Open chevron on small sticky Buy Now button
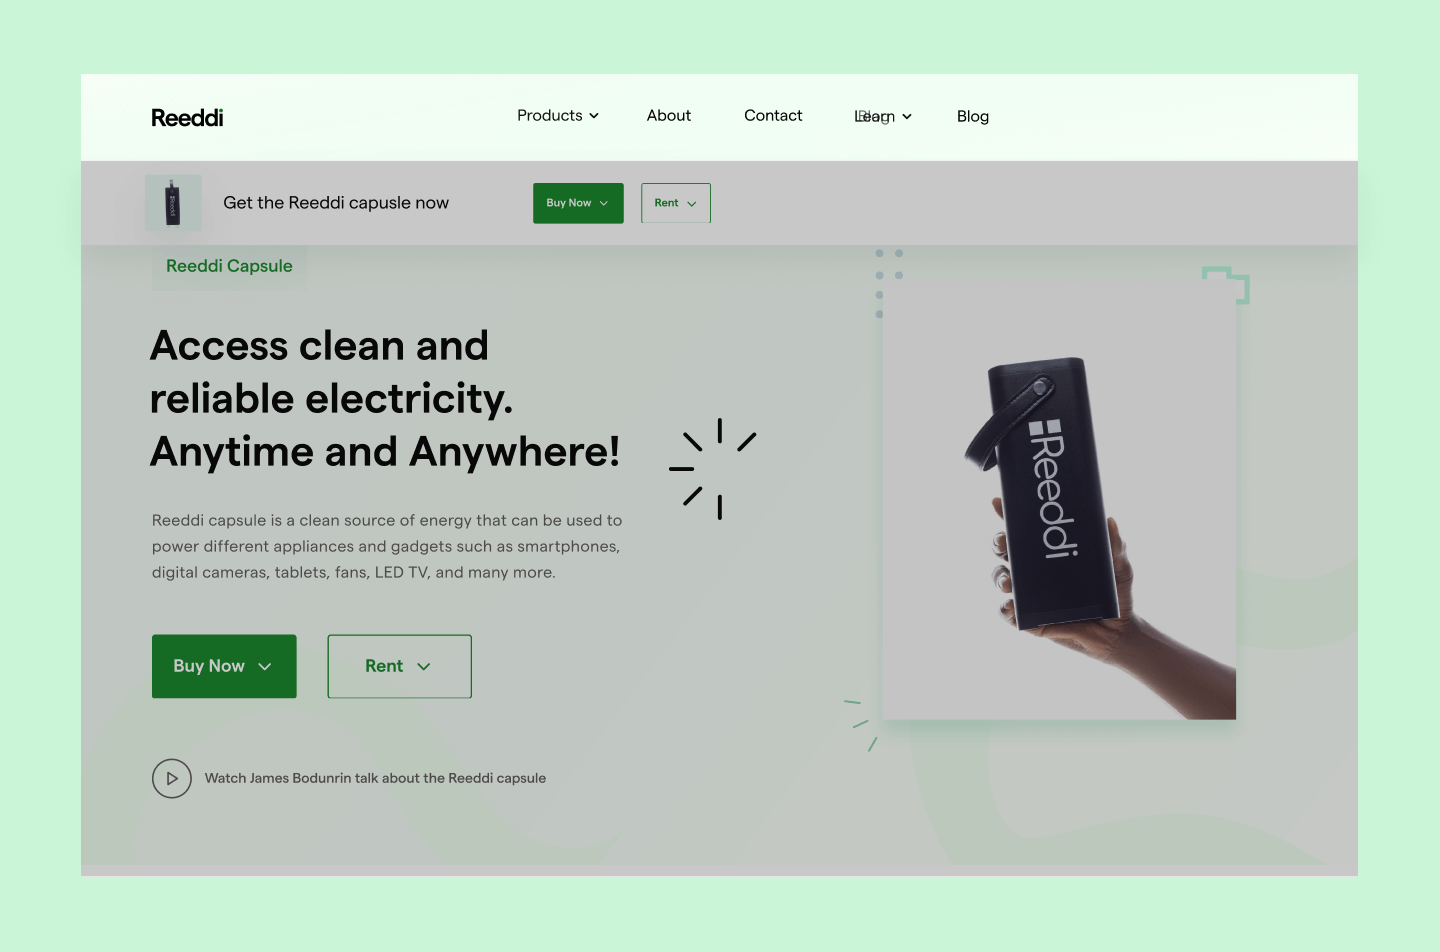This screenshot has height=952, width=1440. click(x=604, y=204)
